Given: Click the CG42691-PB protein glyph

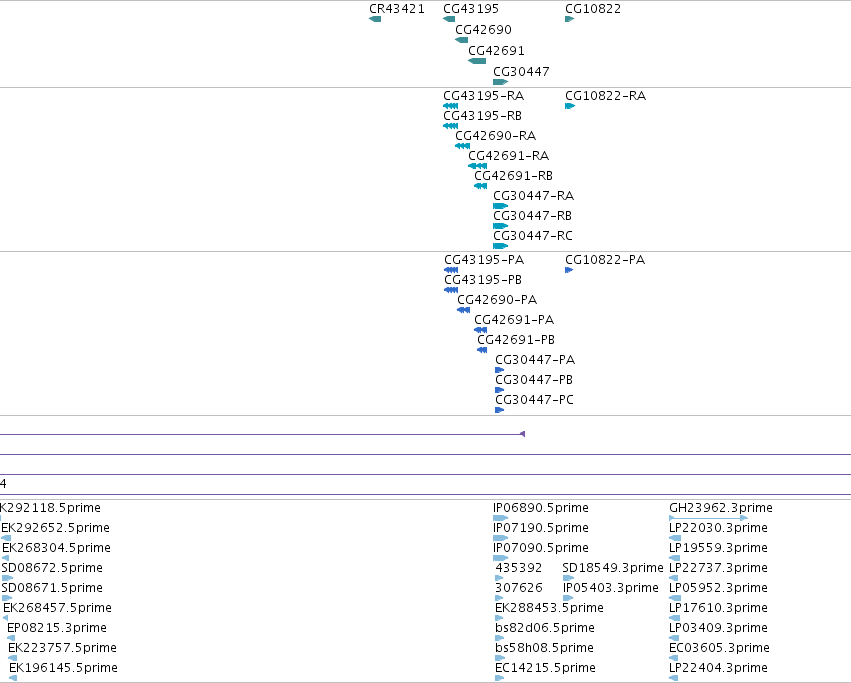Looking at the screenshot, I should point(482,350).
